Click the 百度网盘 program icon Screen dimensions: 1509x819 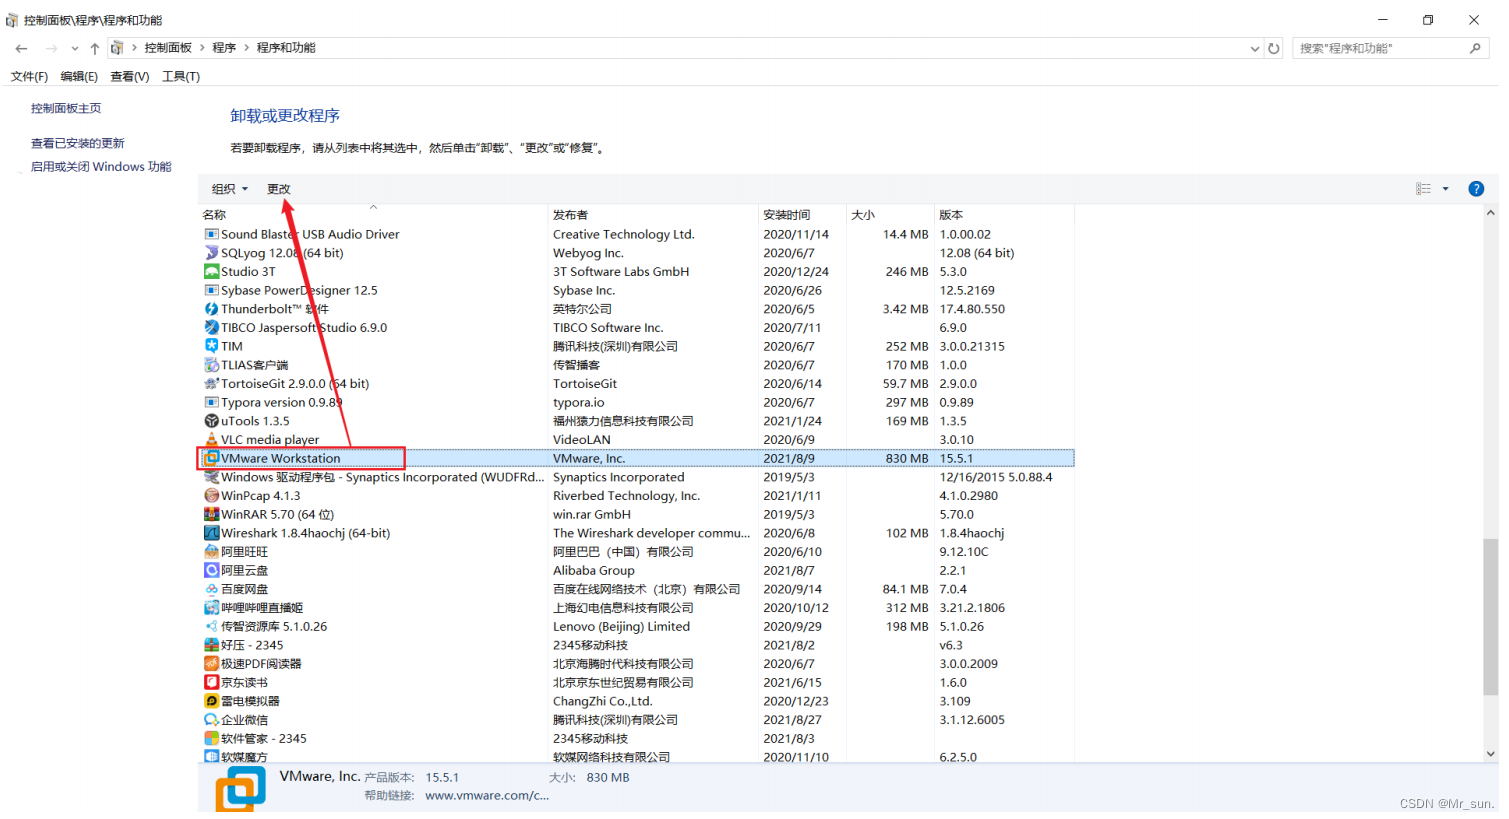[x=211, y=589]
